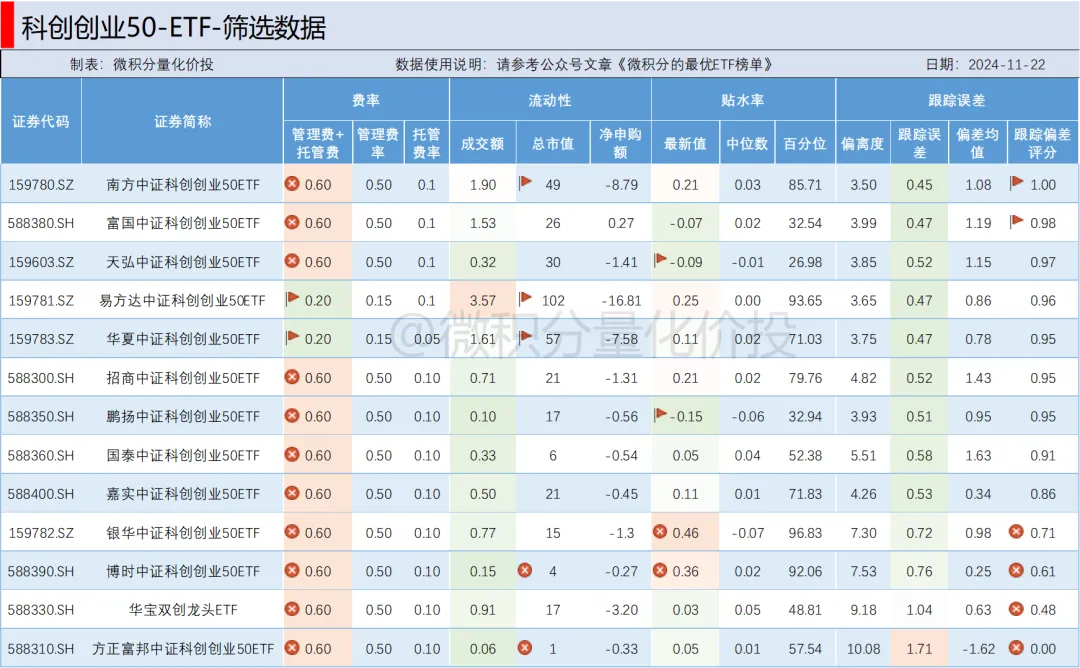Click the red X icon in the 159780.SZ fee cell
This screenshot has width=1080, height=668.
click(292, 184)
